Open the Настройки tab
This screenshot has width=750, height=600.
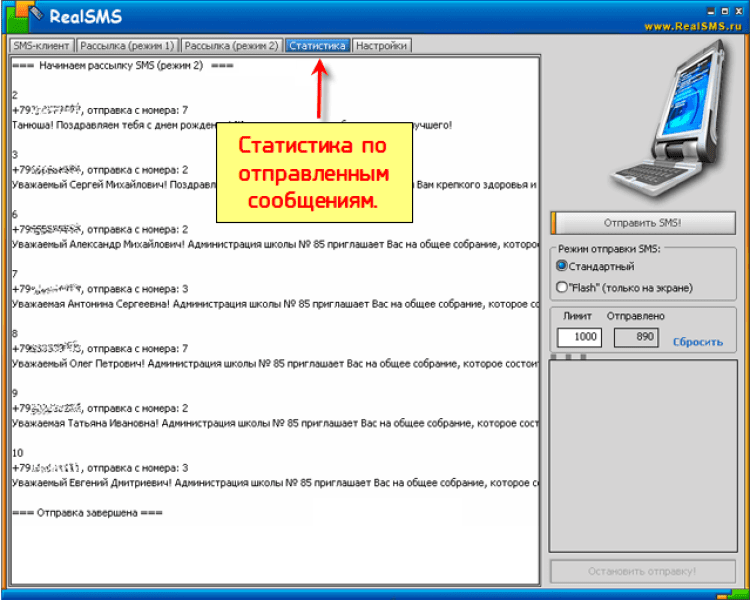381,45
